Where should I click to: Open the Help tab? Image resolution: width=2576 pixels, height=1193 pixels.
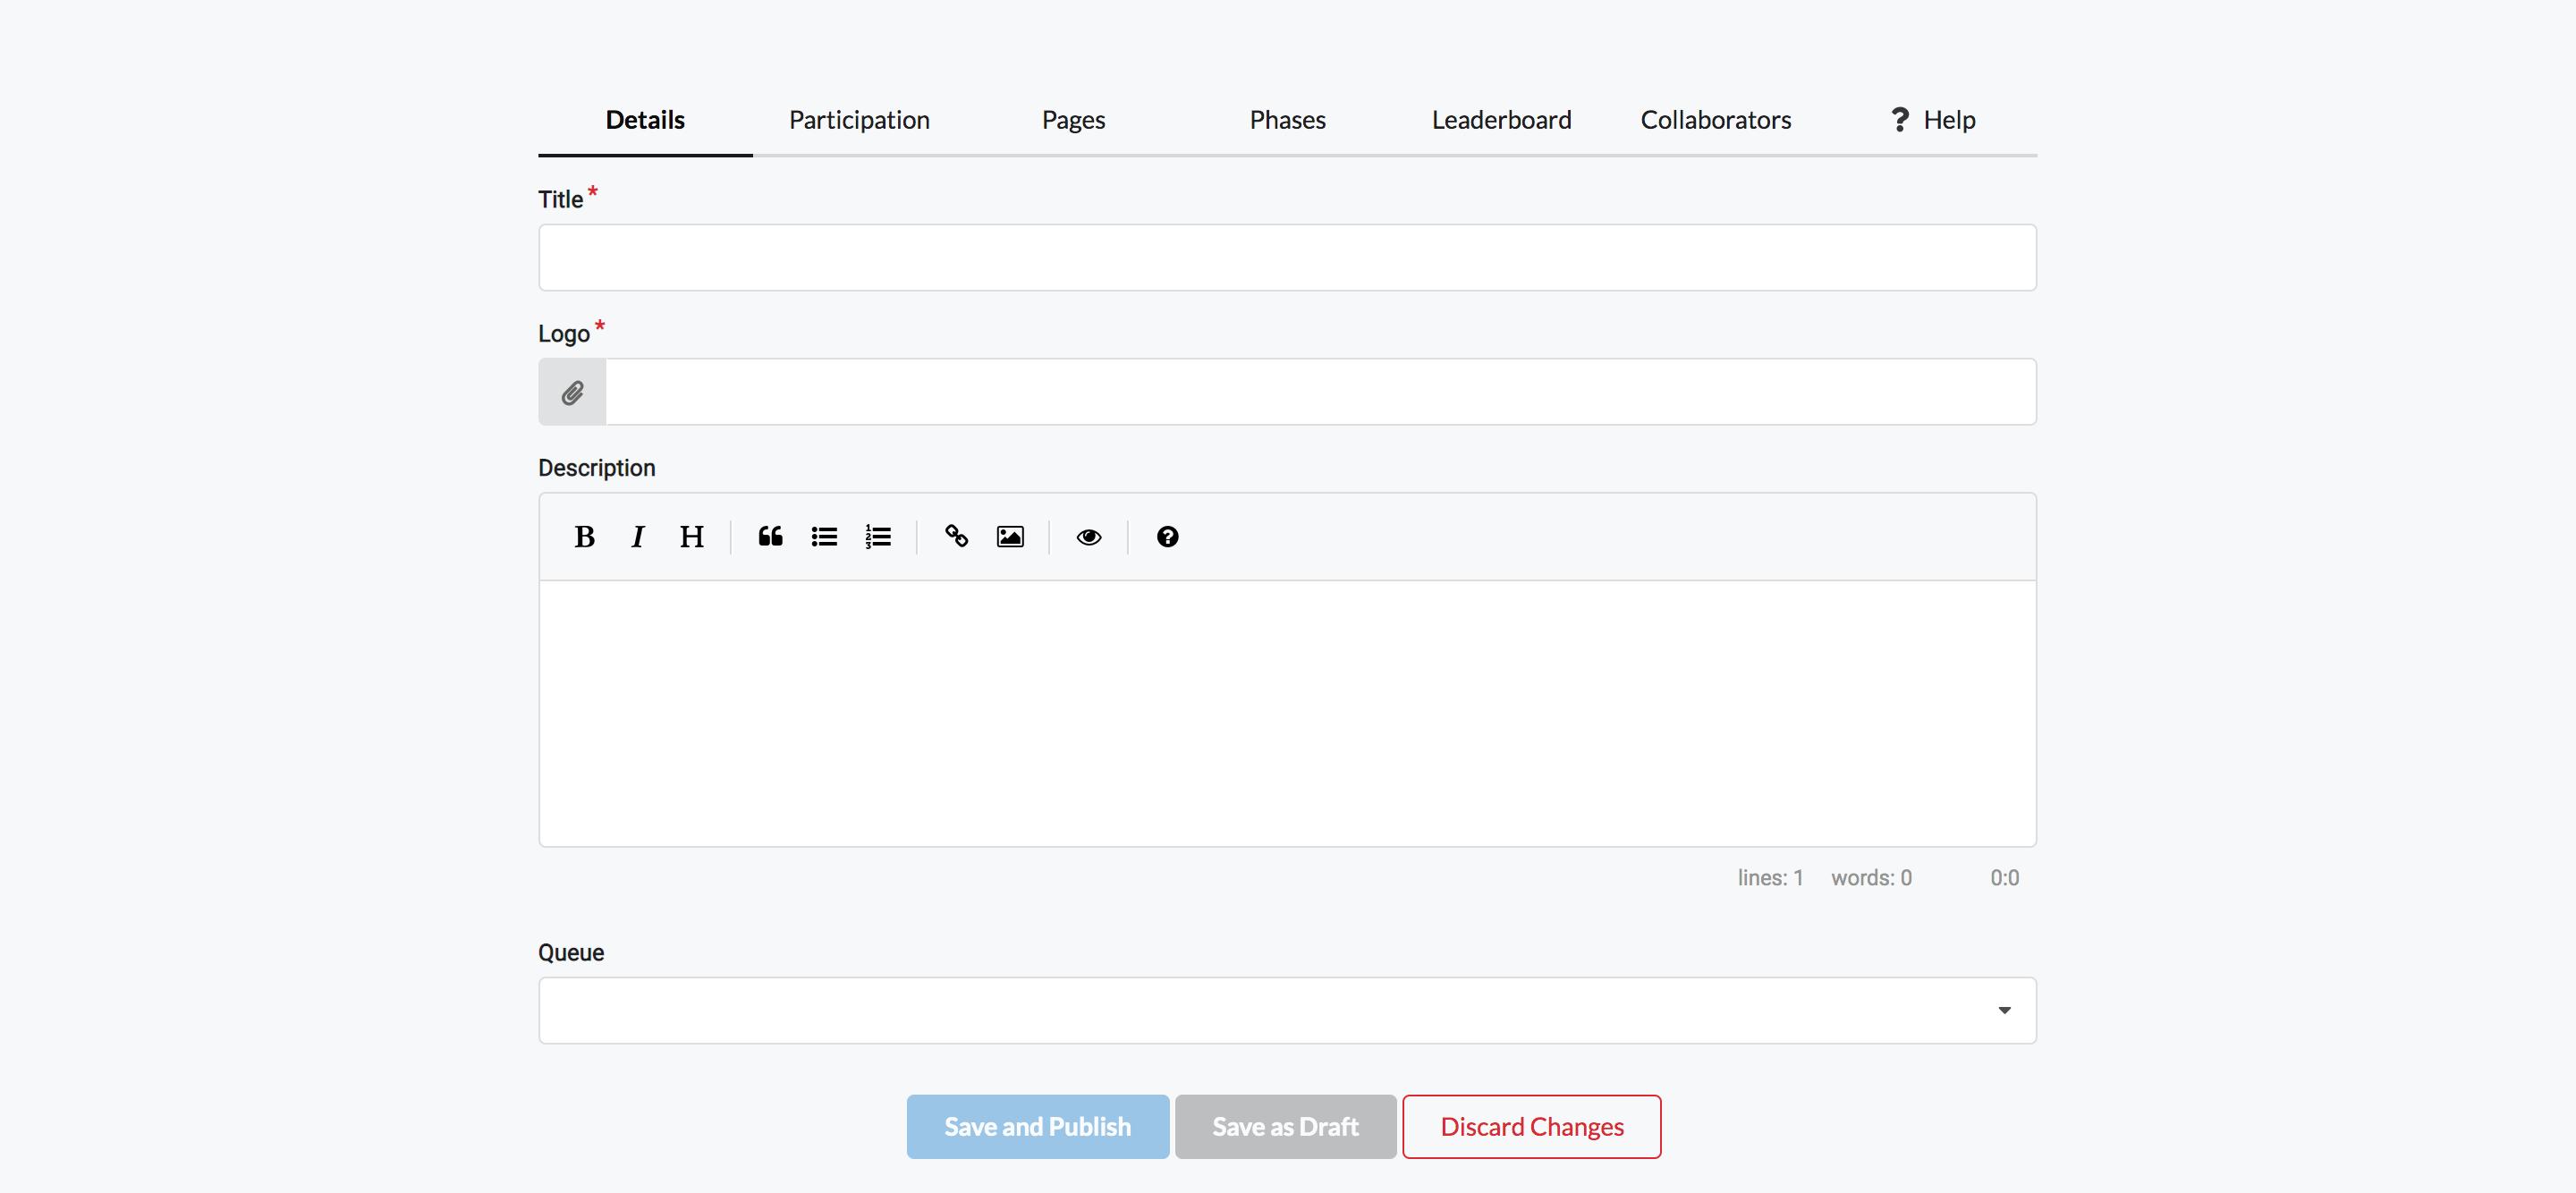[x=1932, y=120]
